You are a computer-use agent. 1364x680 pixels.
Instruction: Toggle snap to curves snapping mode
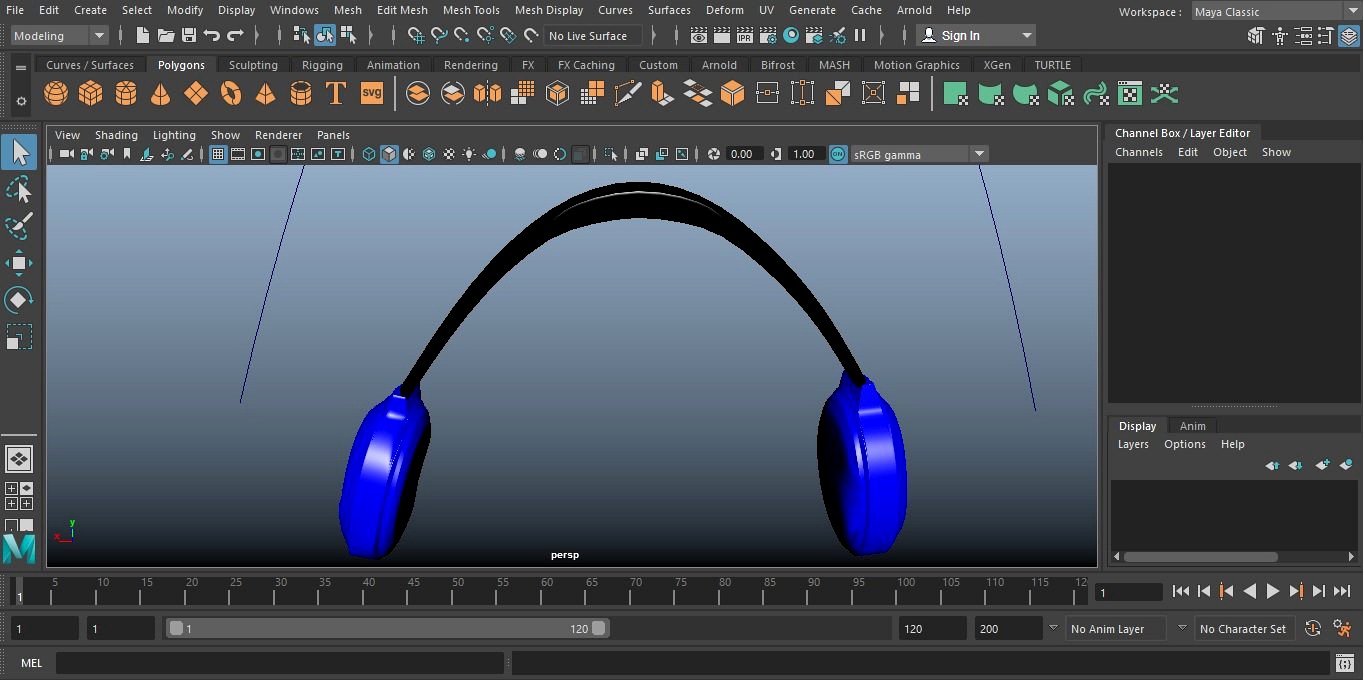click(438, 35)
